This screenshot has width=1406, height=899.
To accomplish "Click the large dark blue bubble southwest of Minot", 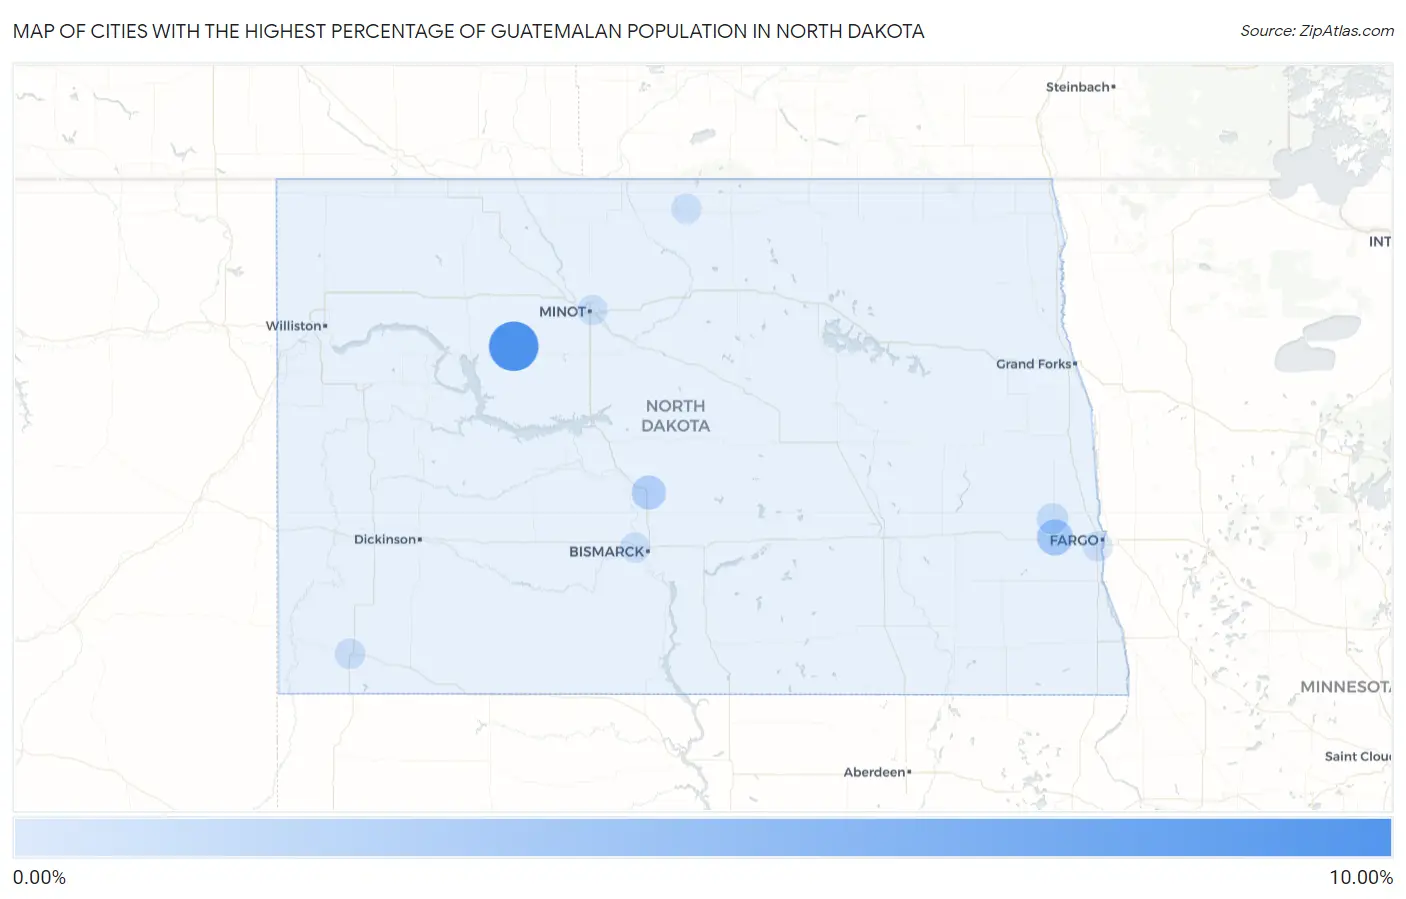I will tap(514, 346).
